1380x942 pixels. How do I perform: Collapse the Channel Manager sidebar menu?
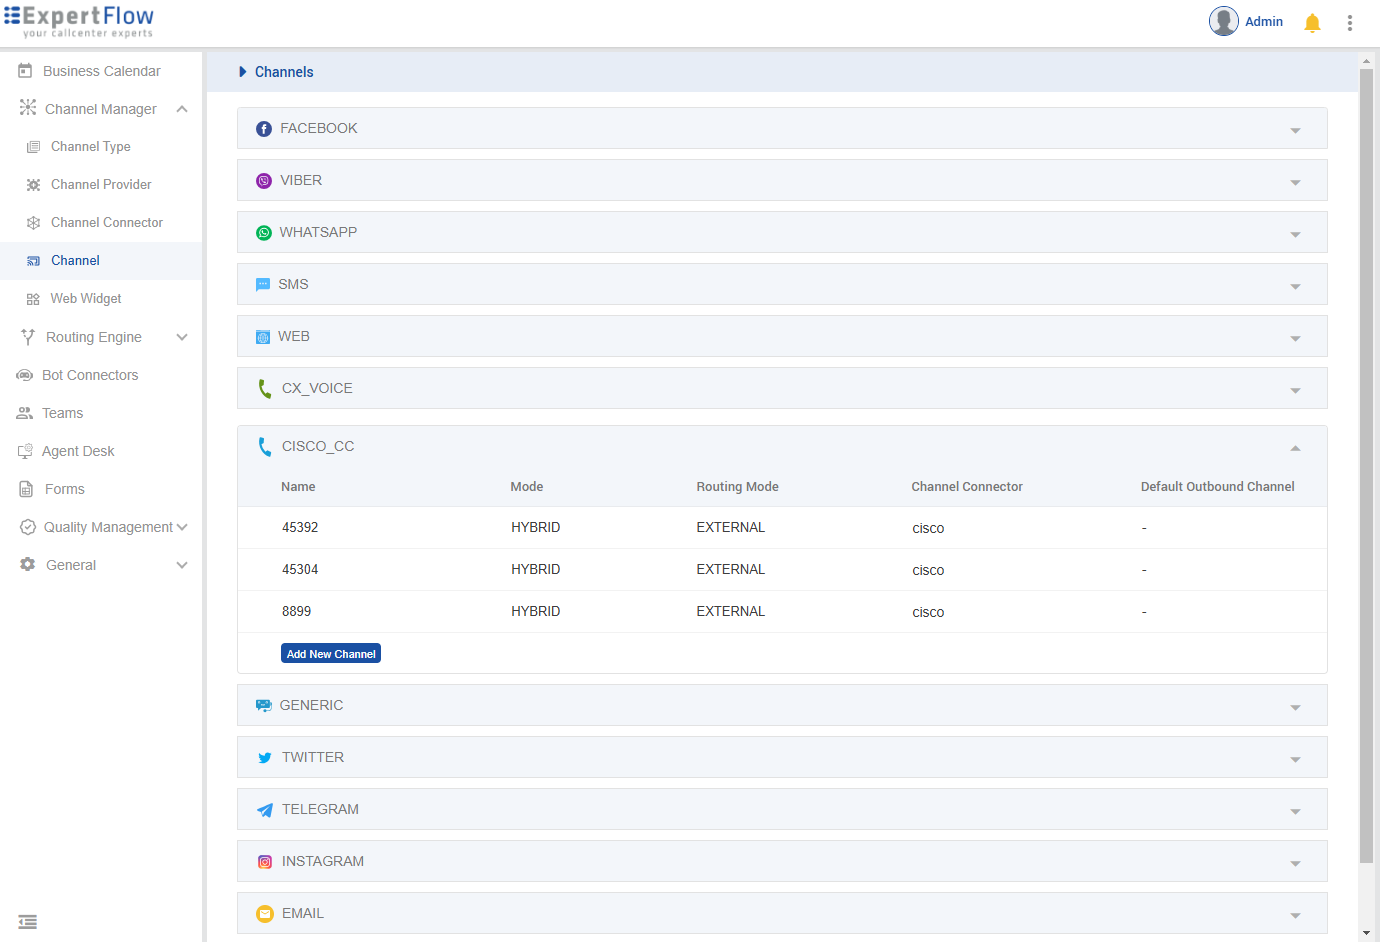[182, 109]
